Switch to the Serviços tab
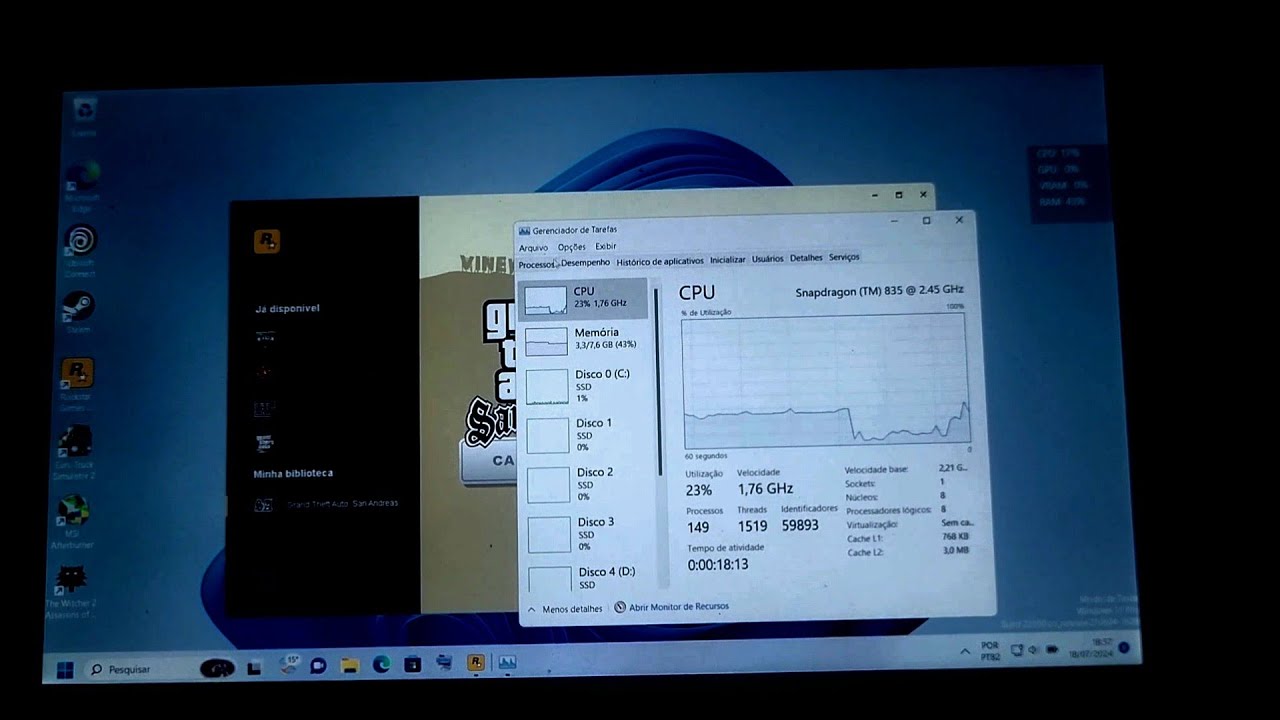The height and width of the screenshot is (720, 1280). [844, 257]
